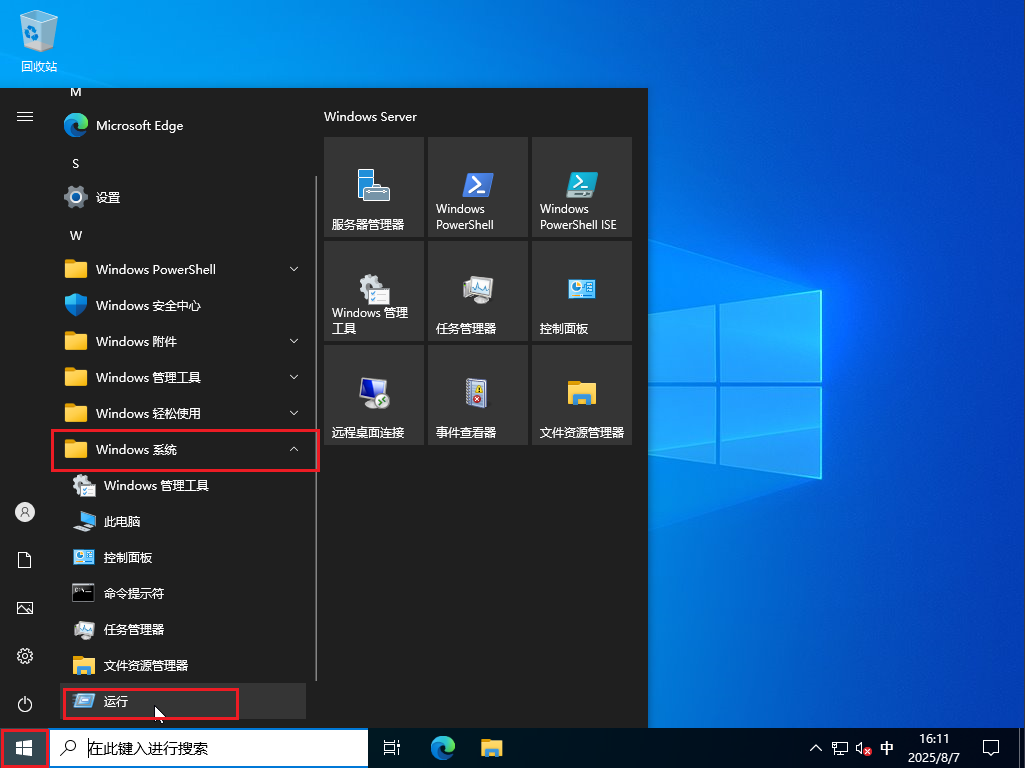Viewport: 1025px width, 768px height.
Task: Open the Windows PowerShell ISE tile
Action: click(x=582, y=187)
